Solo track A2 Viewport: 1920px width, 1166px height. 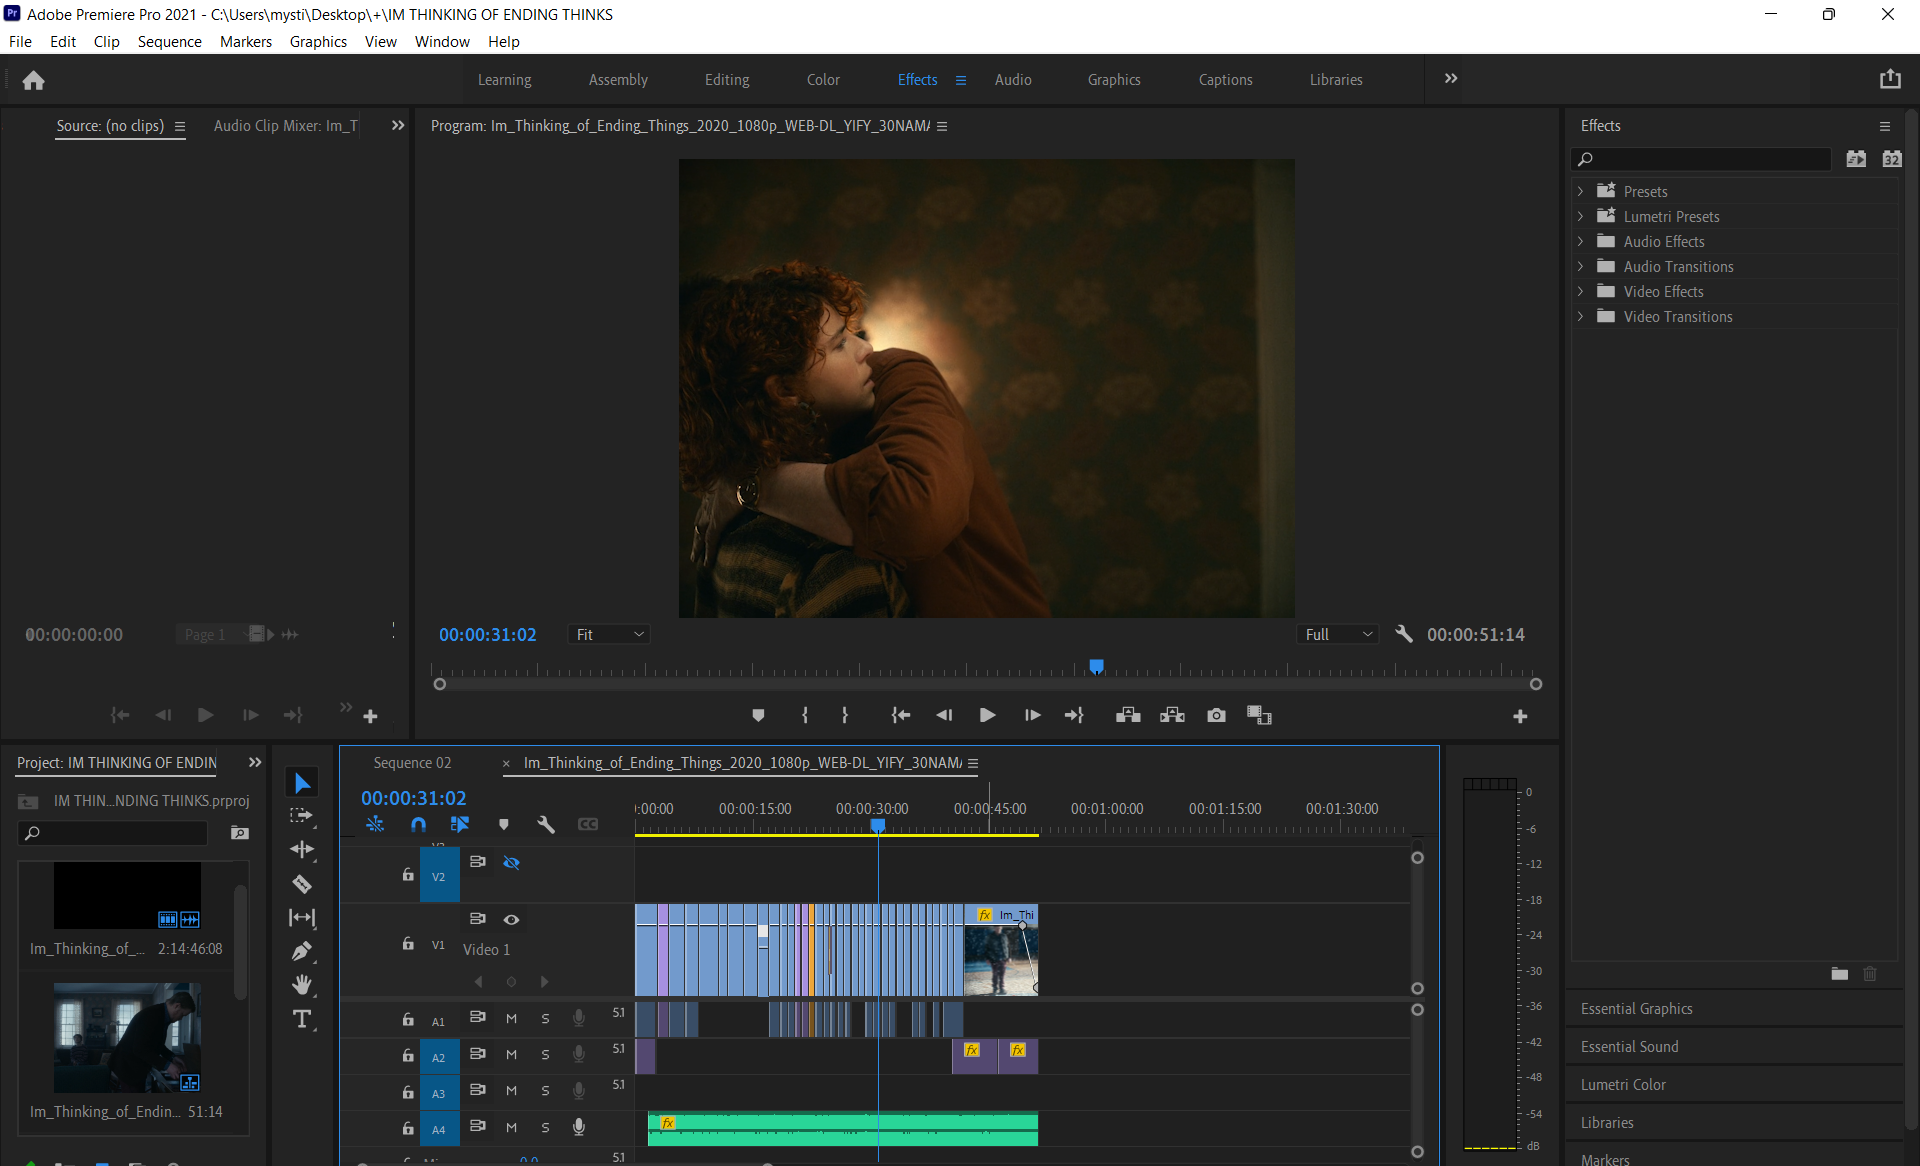[x=545, y=1055]
